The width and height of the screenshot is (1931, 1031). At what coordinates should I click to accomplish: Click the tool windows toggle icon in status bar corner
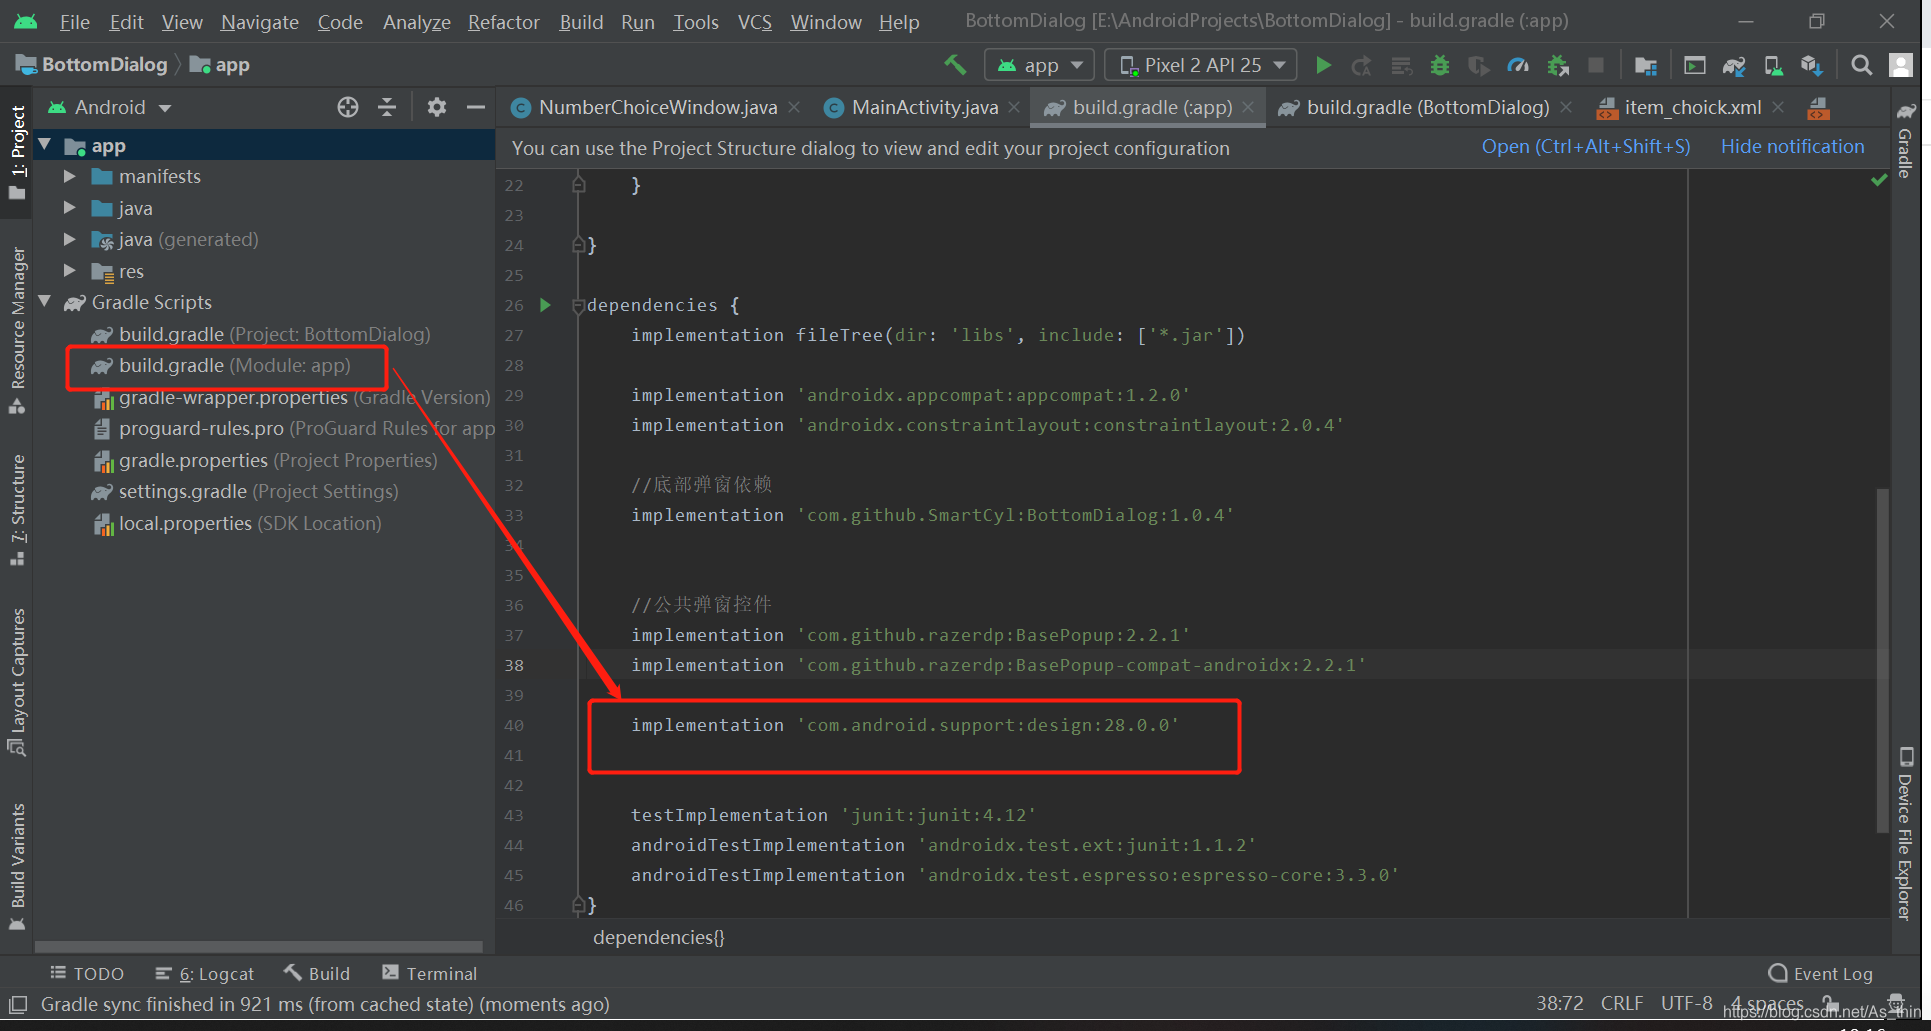[18, 1004]
